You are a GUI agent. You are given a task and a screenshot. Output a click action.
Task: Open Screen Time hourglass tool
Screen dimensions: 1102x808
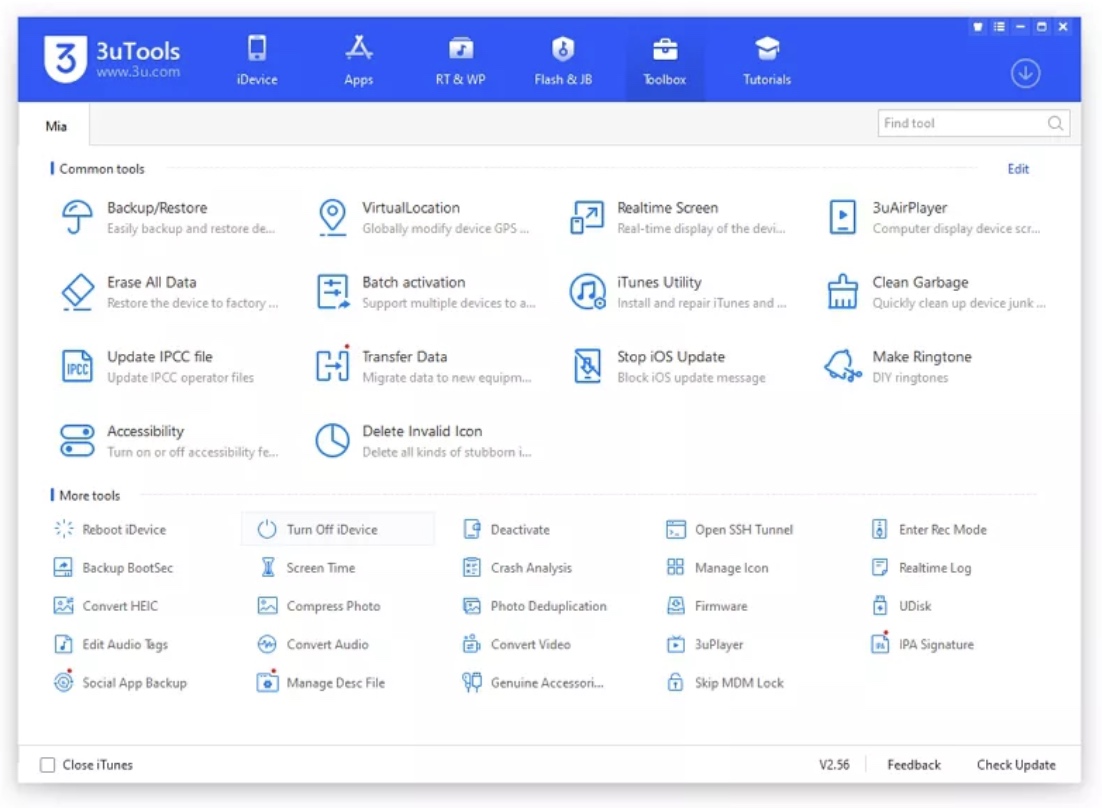308,568
